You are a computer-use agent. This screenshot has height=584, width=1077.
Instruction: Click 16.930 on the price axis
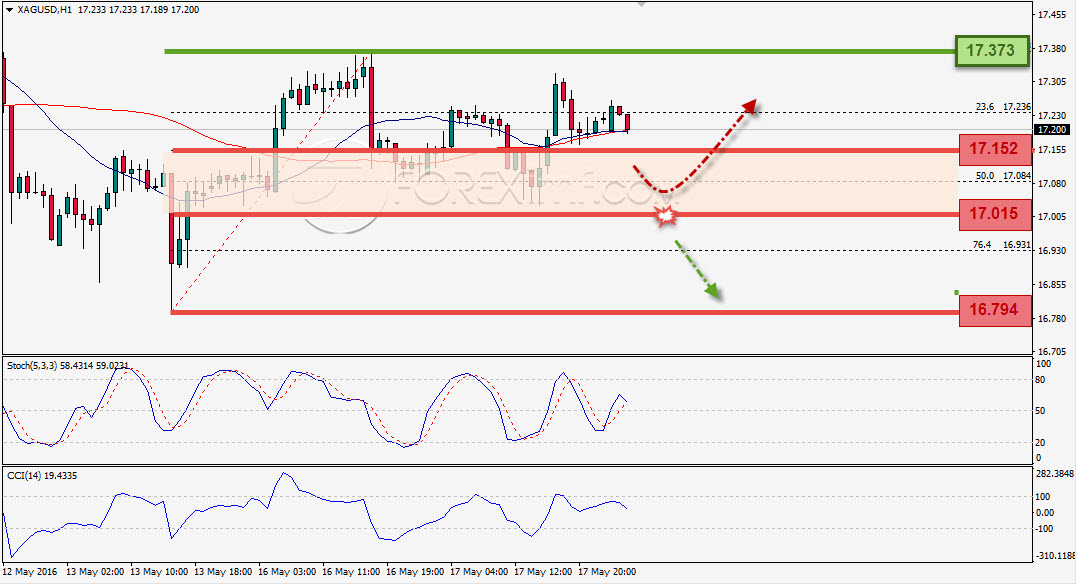click(x=1052, y=251)
